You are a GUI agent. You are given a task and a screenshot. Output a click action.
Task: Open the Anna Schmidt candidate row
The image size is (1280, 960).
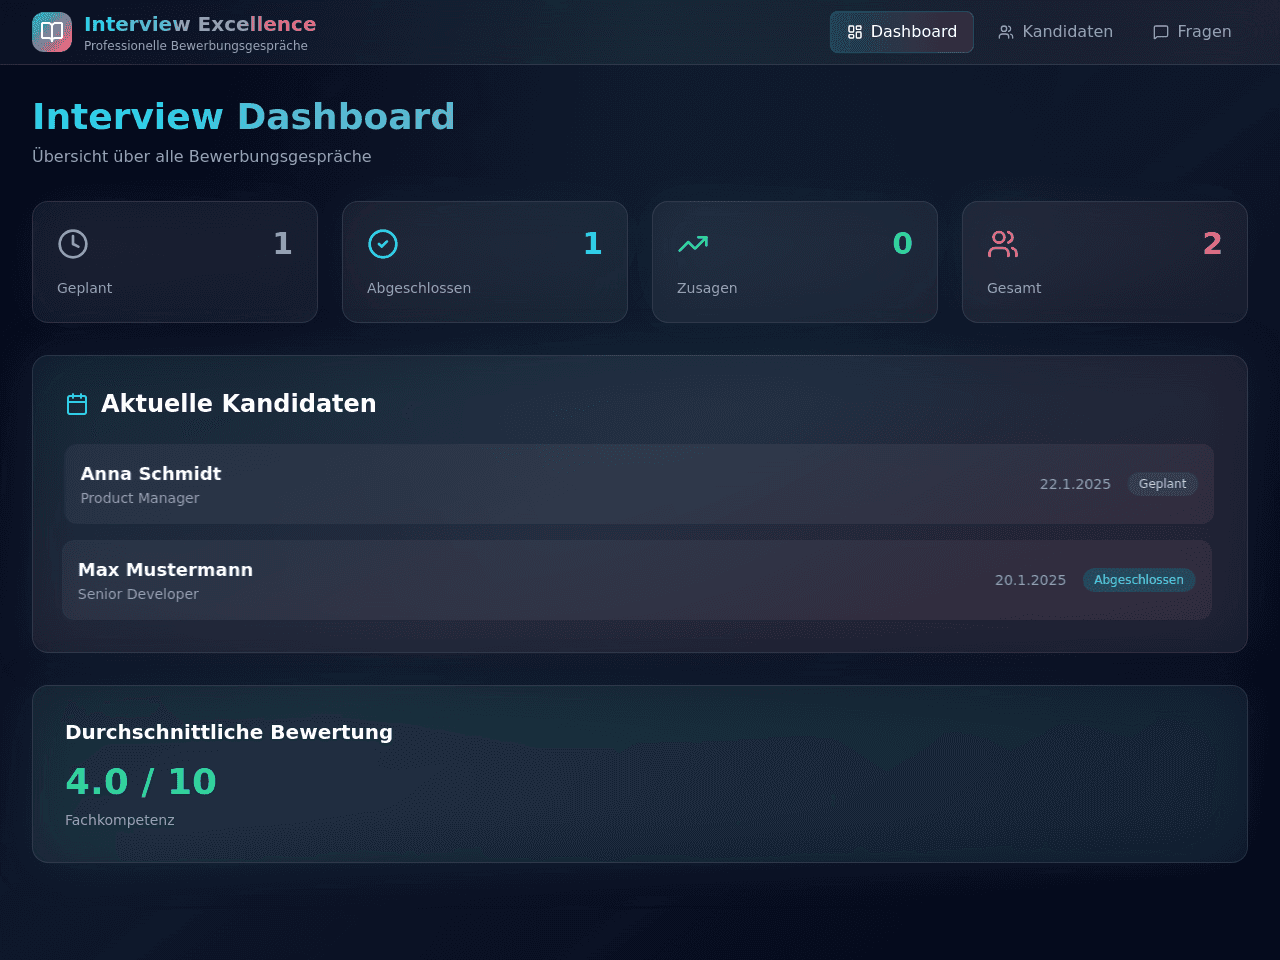pos(639,484)
